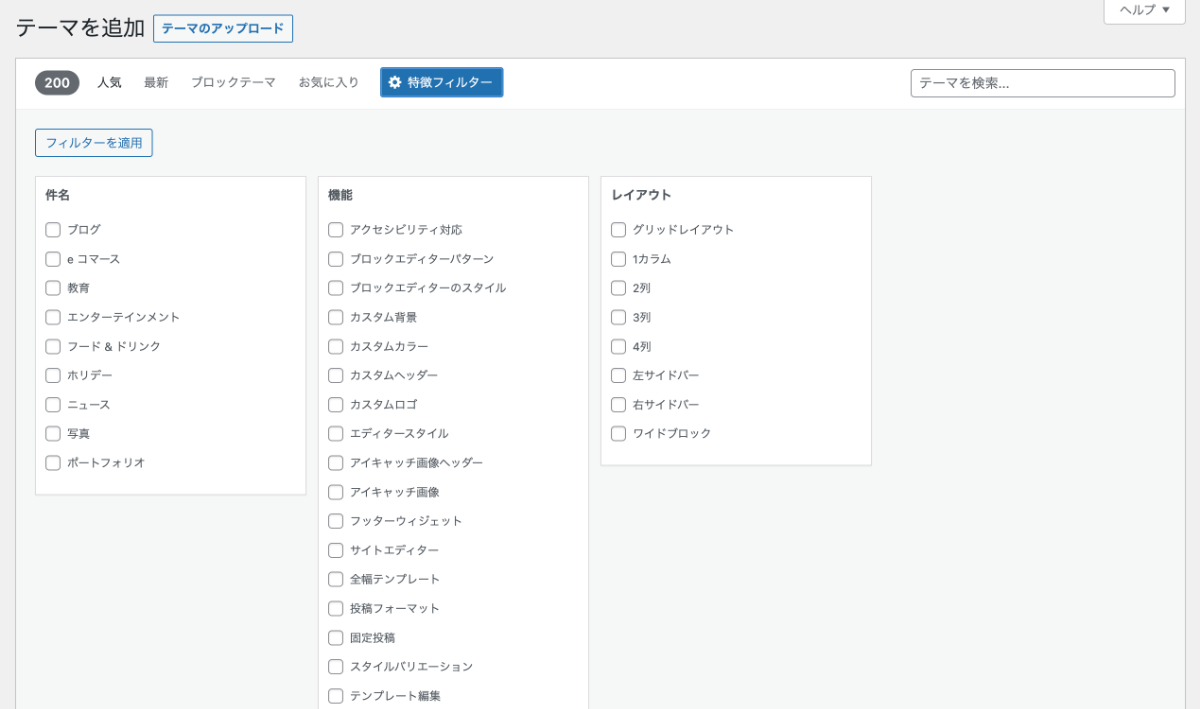
Task: Check the サイトエディター option
Action: coord(336,550)
